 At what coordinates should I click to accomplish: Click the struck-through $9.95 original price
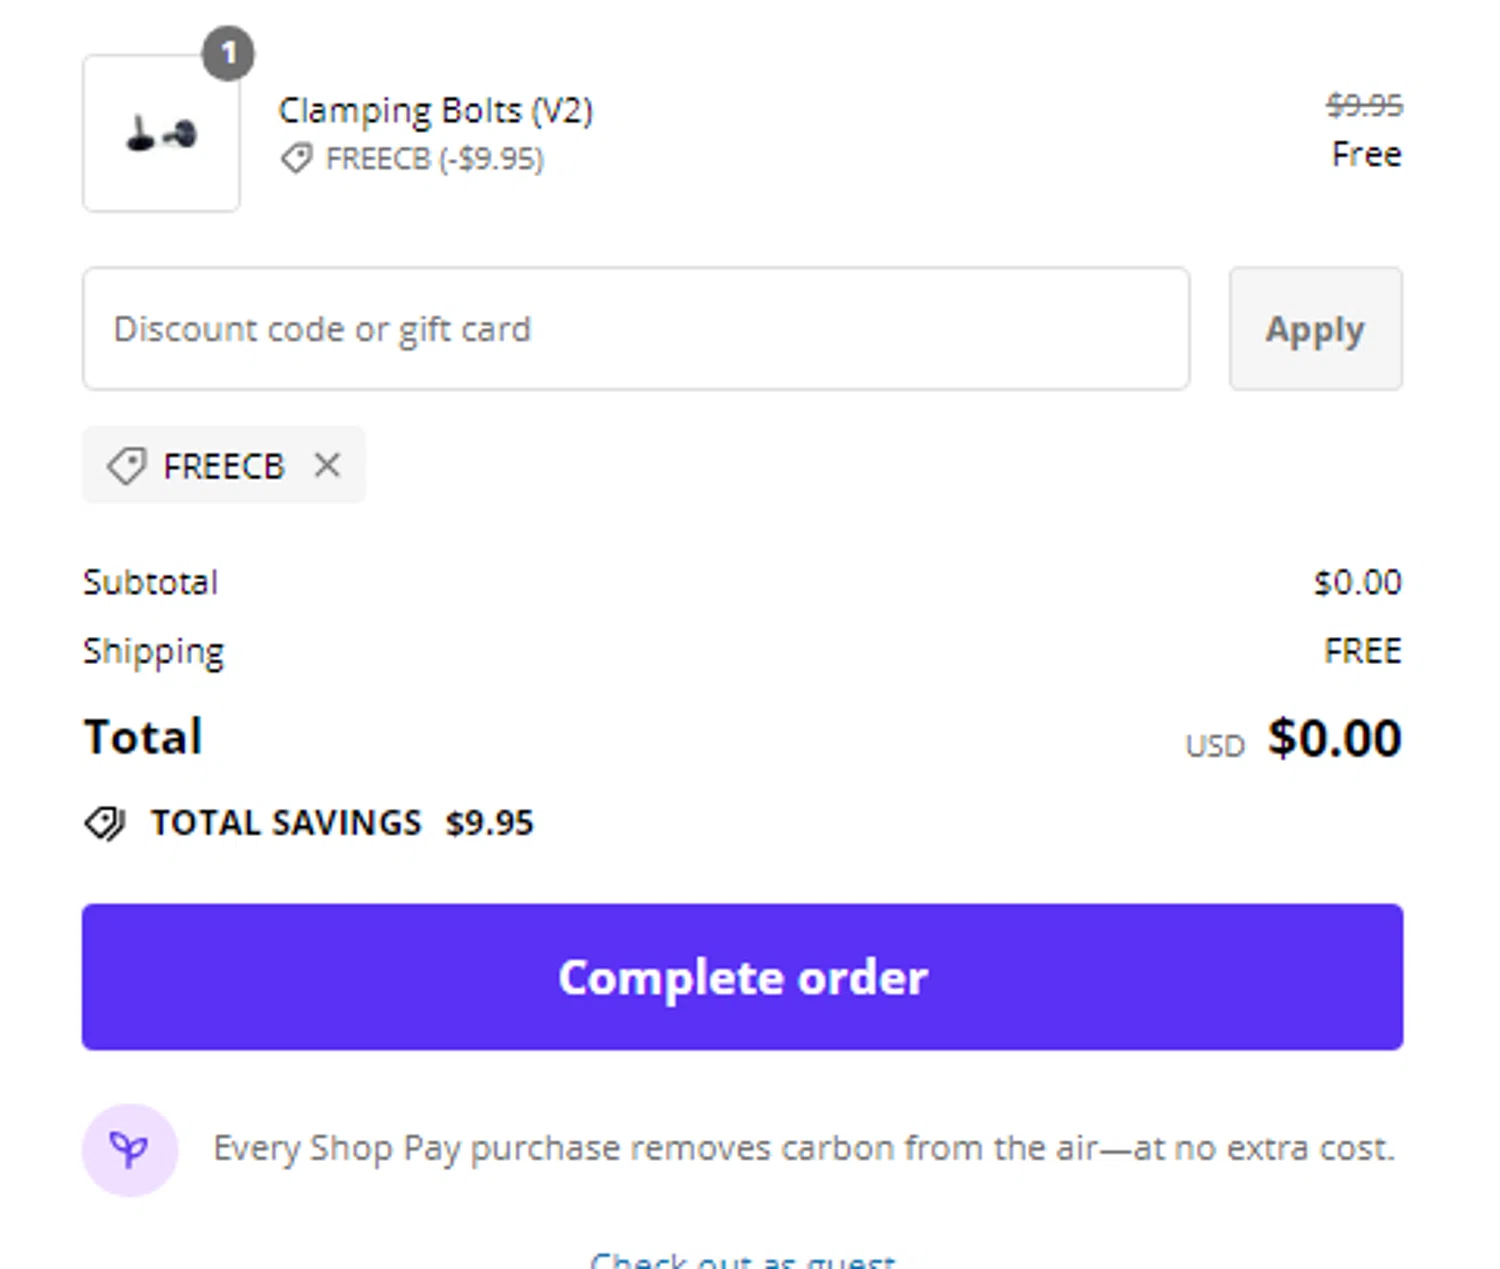(x=1364, y=105)
